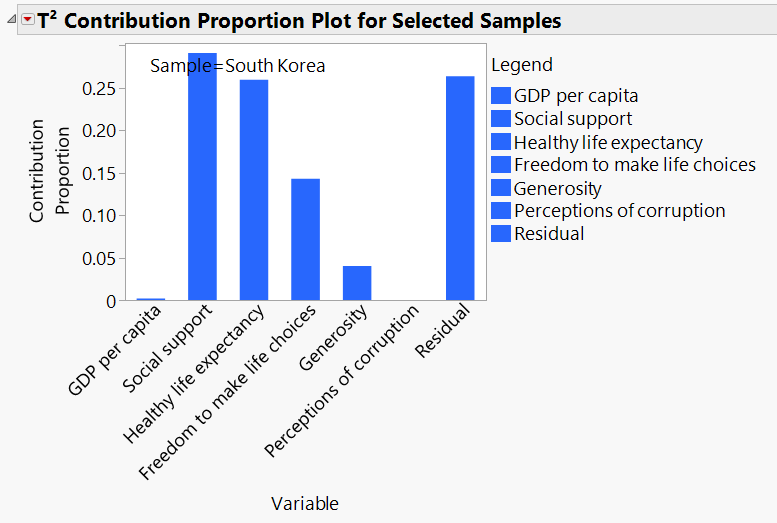Click the Generosity legend color swatch
777x523 pixels.
click(501, 188)
